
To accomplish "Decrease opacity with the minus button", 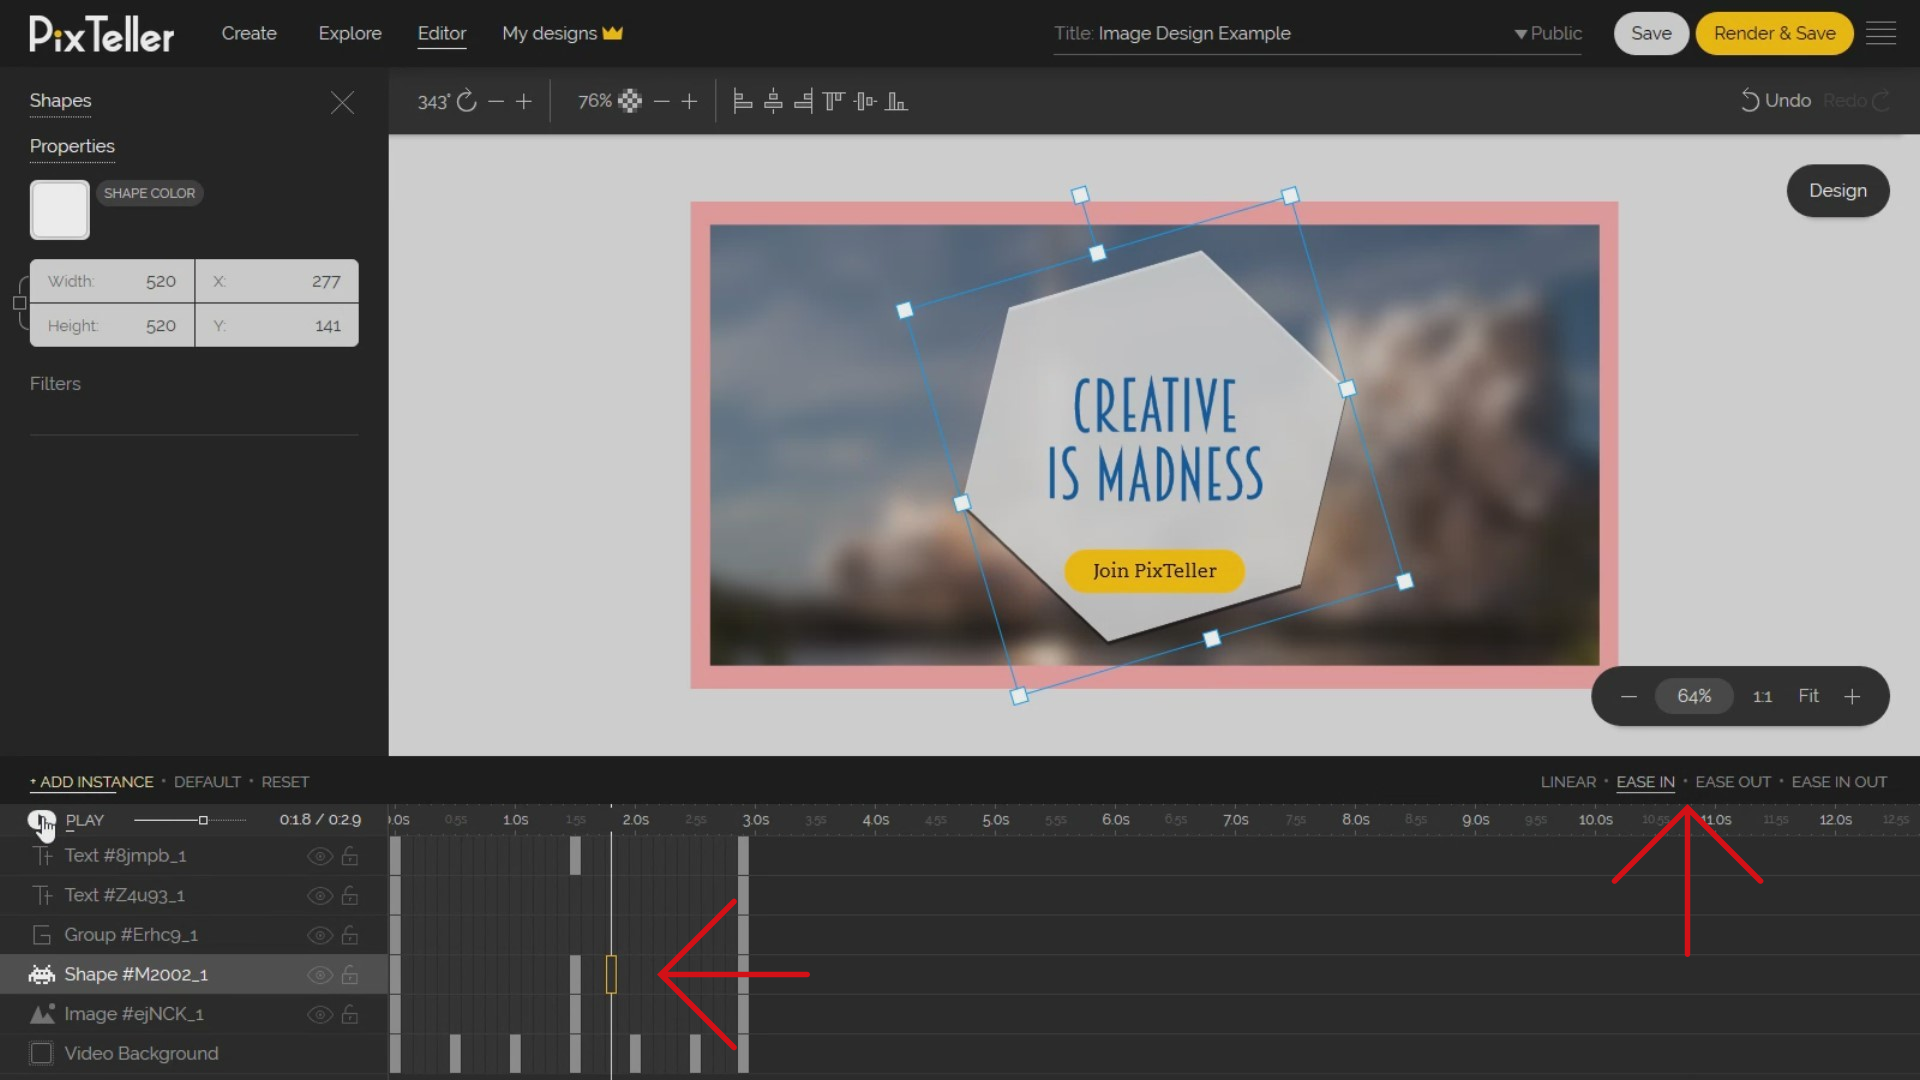I will tap(661, 101).
